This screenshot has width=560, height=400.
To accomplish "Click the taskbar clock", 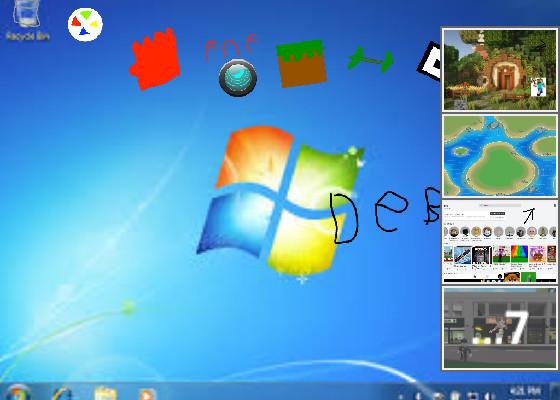I will (526, 393).
